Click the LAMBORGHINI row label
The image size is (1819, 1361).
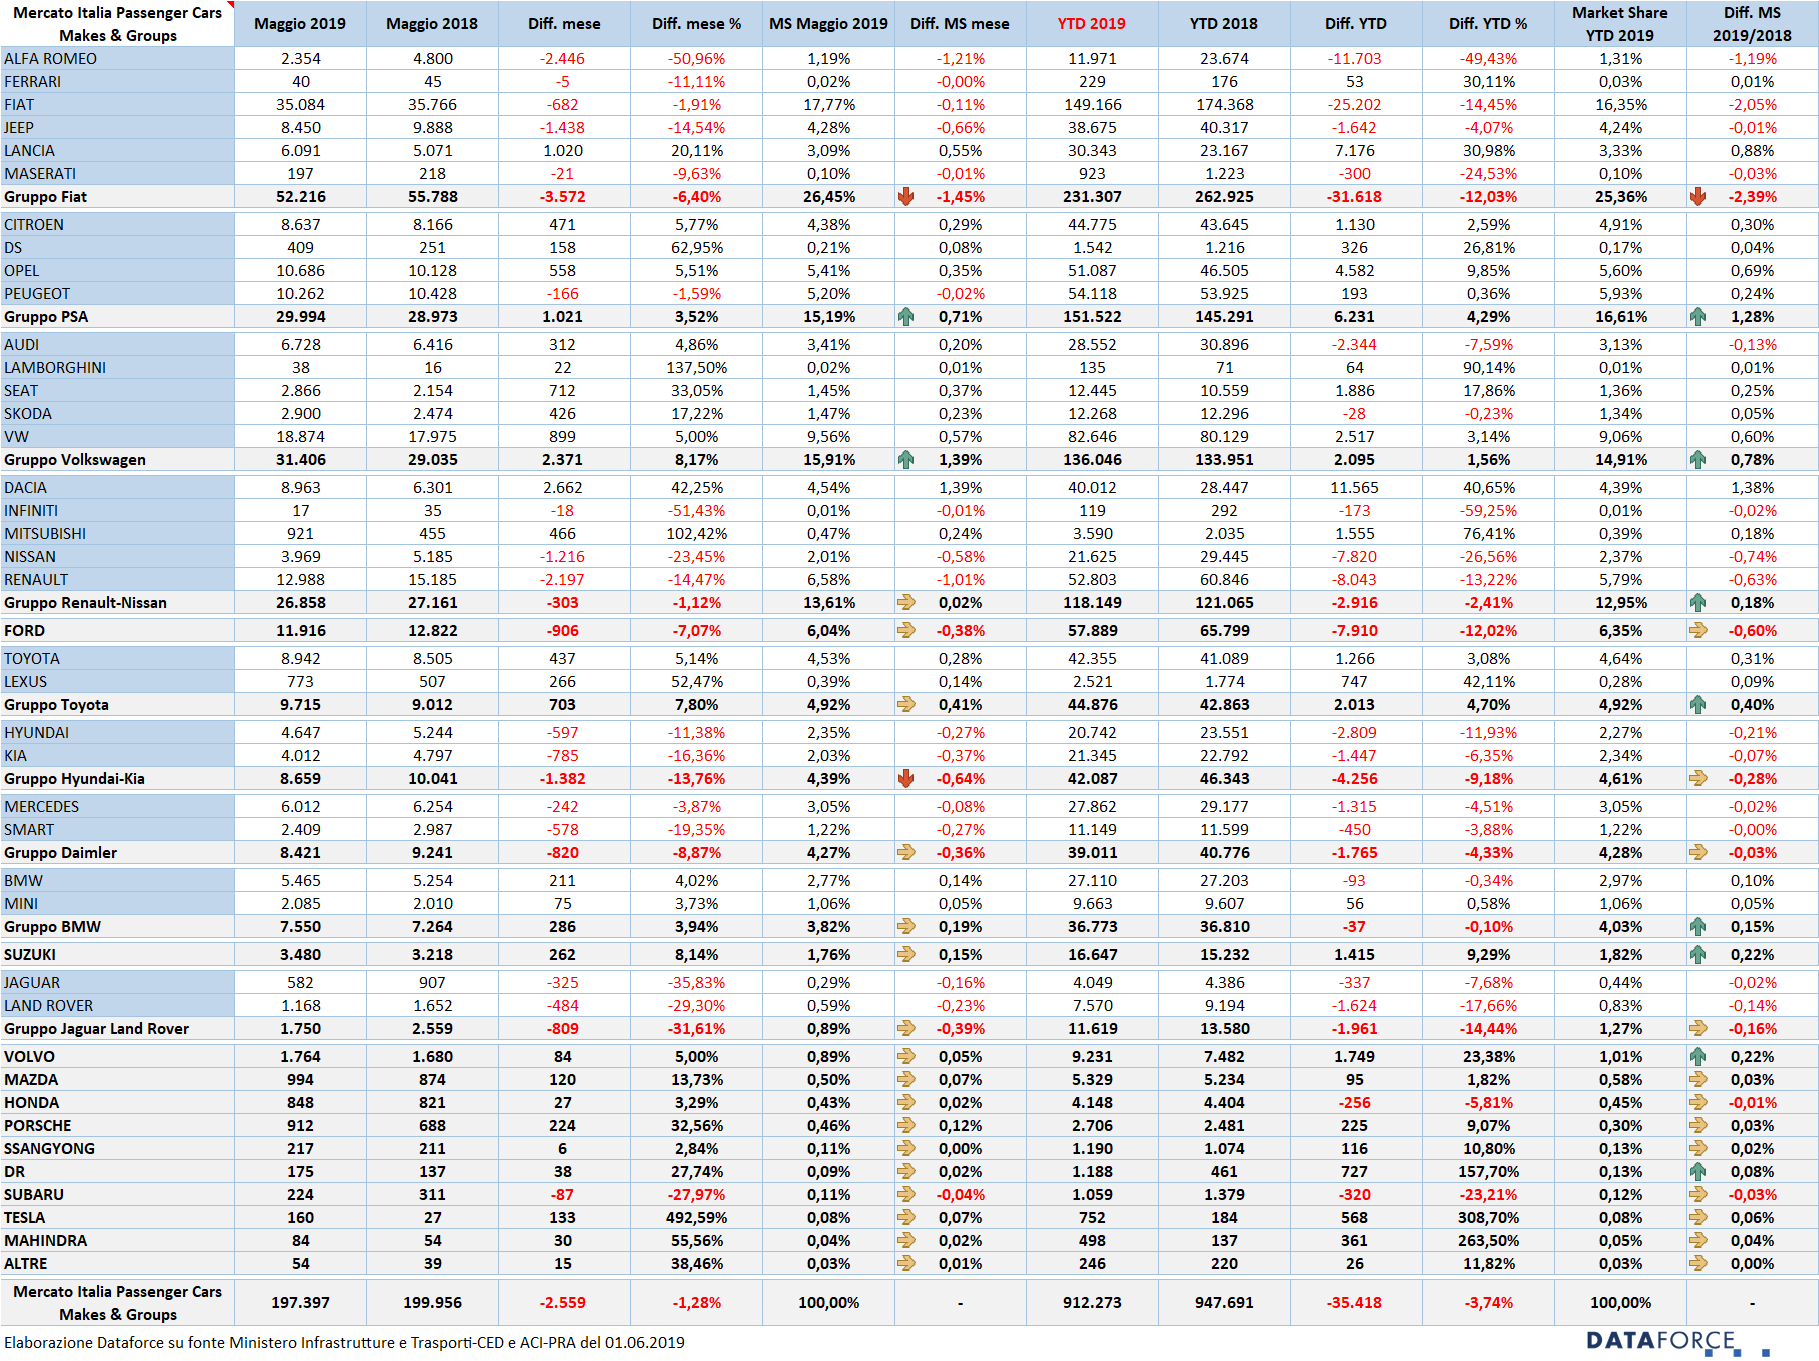click(55, 368)
